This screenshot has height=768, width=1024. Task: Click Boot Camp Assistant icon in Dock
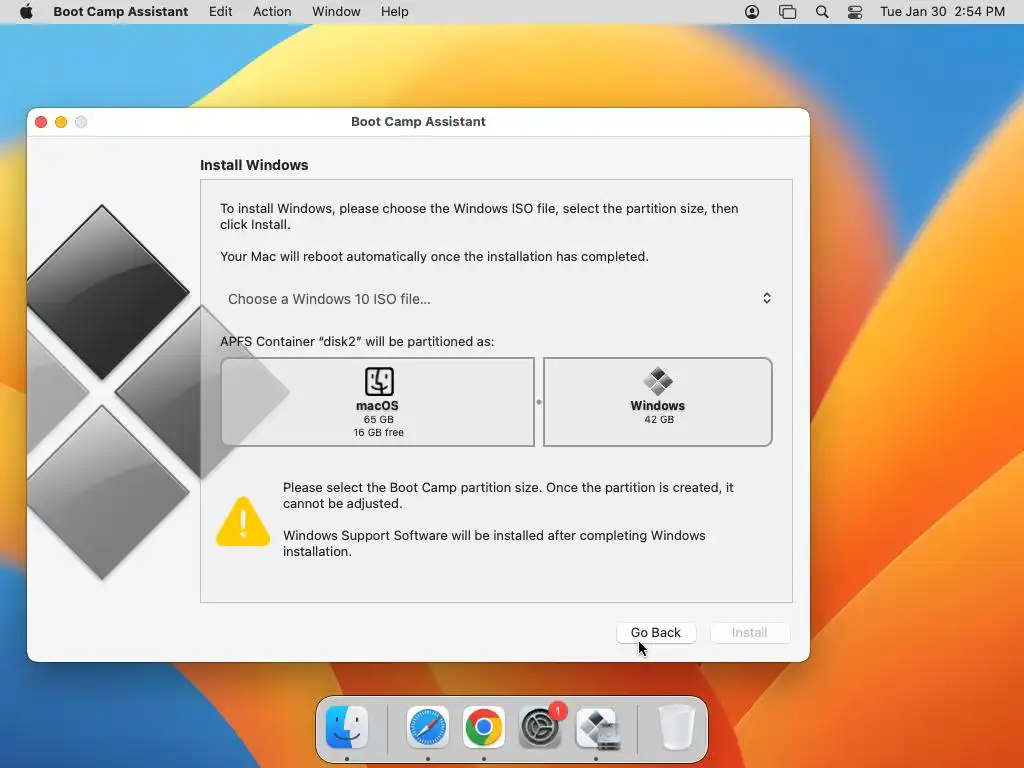[596, 728]
